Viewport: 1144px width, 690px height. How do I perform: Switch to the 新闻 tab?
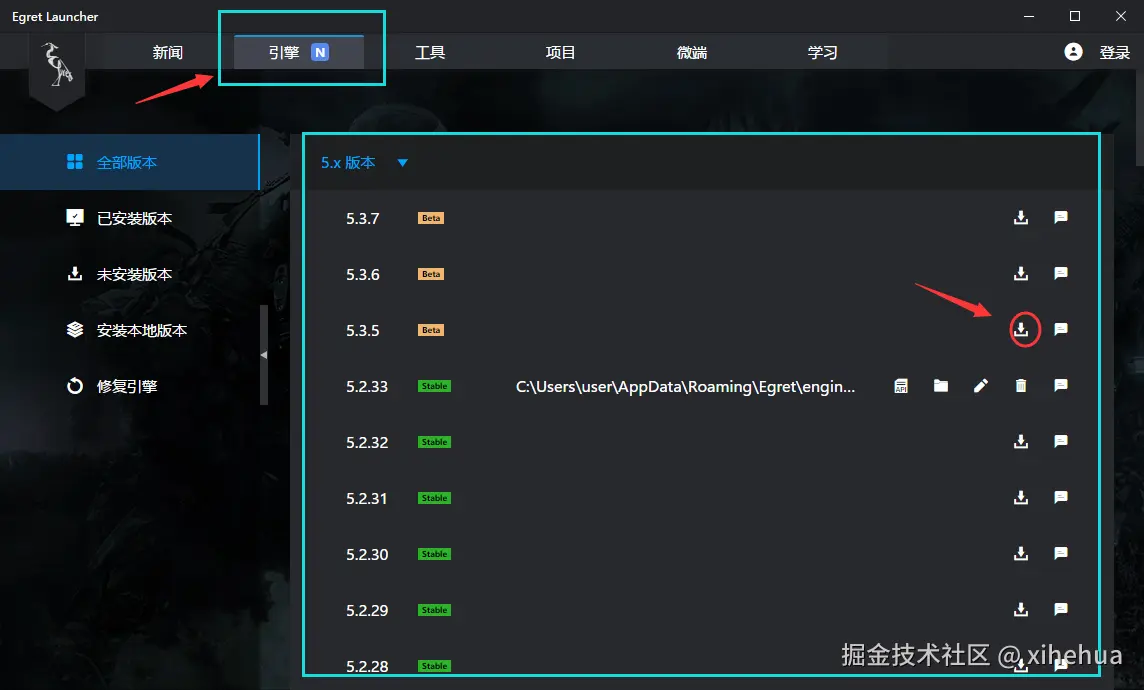(168, 53)
